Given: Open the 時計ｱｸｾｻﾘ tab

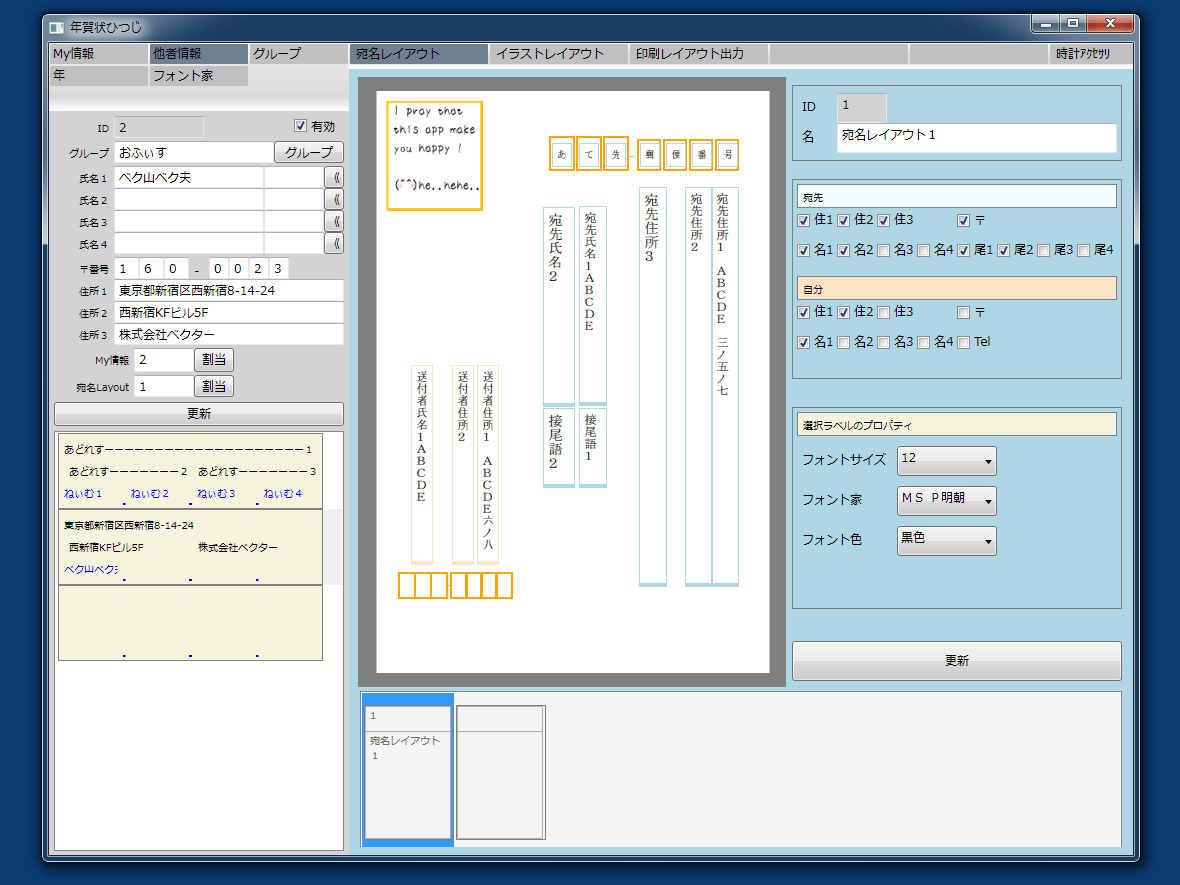Looking at the screenshot, I should [1090, 53].
